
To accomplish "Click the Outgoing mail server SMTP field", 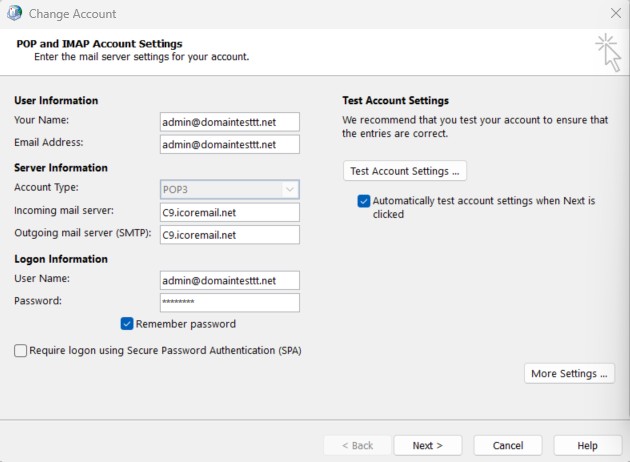I will point(230,235).
